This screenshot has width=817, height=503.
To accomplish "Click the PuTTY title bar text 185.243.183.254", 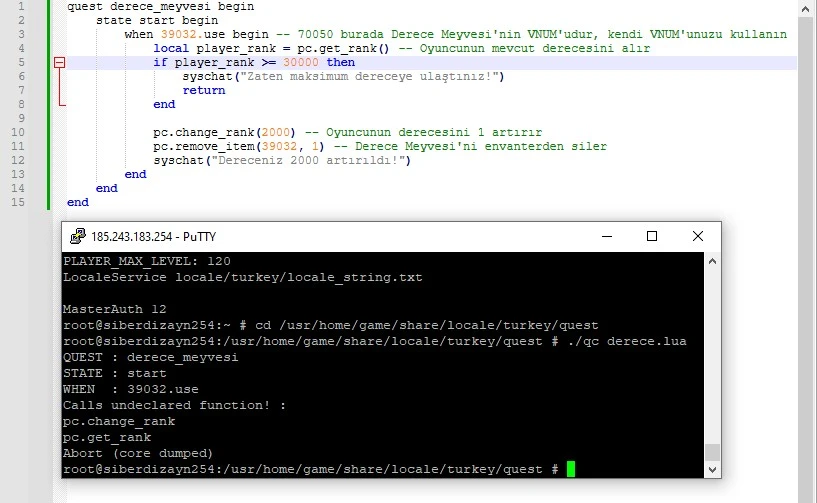I will click(152, 237).
